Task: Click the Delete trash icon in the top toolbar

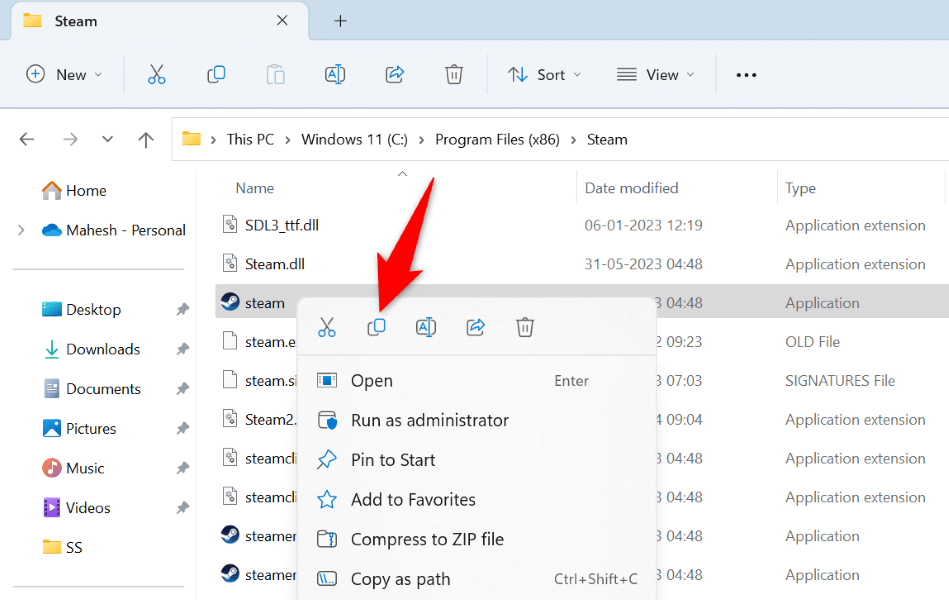Action: coord(454,74)
